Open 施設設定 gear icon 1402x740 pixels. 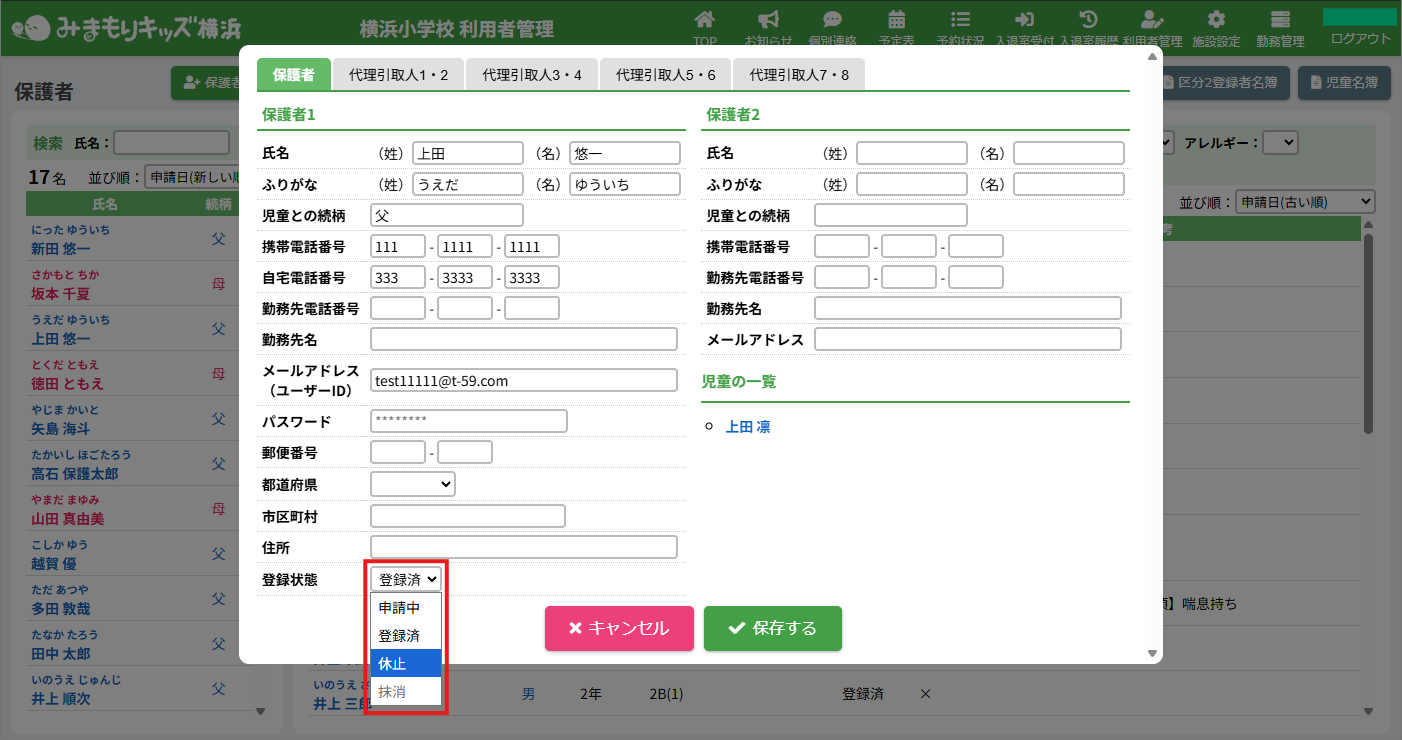[1216, 20]
